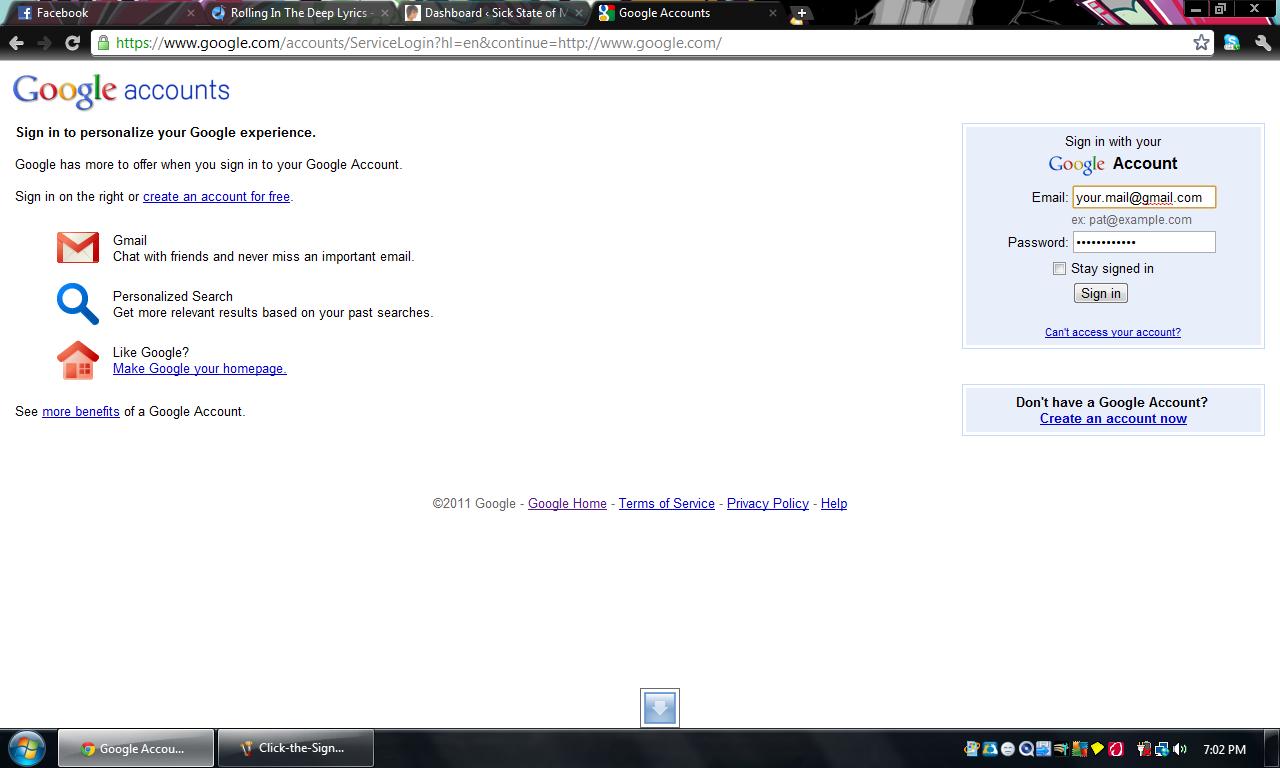Click the red Gmail envelope icon
Screen dimensions: 1280x768
[78, 248]
